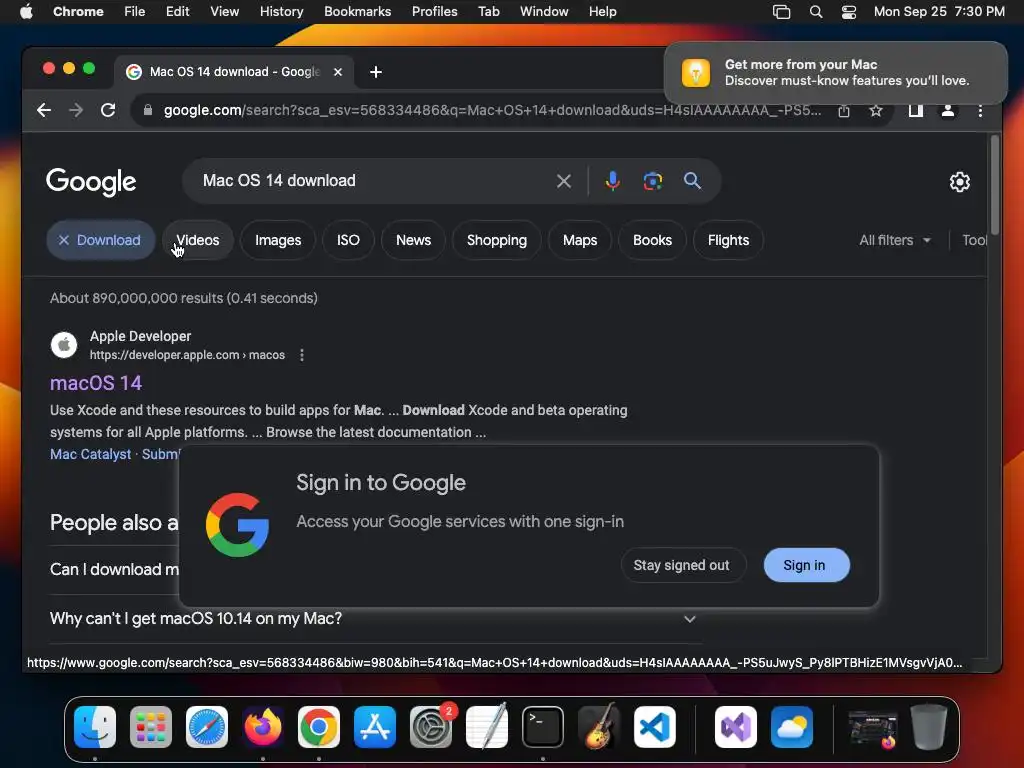
Task: Open the Chrome profile icon
Action: [x=948, y=111]
